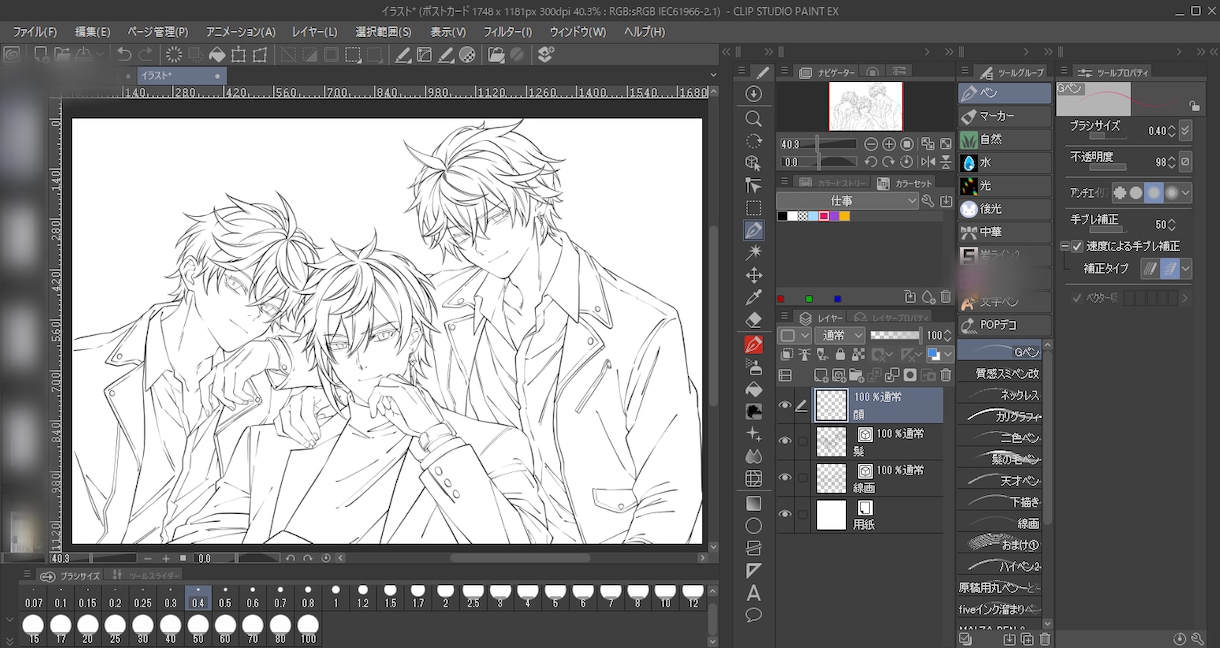Open the 補正タイプ dropdown arrow
Screen dimensions: 1220x648
pyautogui.click(x=1186, y=268)
